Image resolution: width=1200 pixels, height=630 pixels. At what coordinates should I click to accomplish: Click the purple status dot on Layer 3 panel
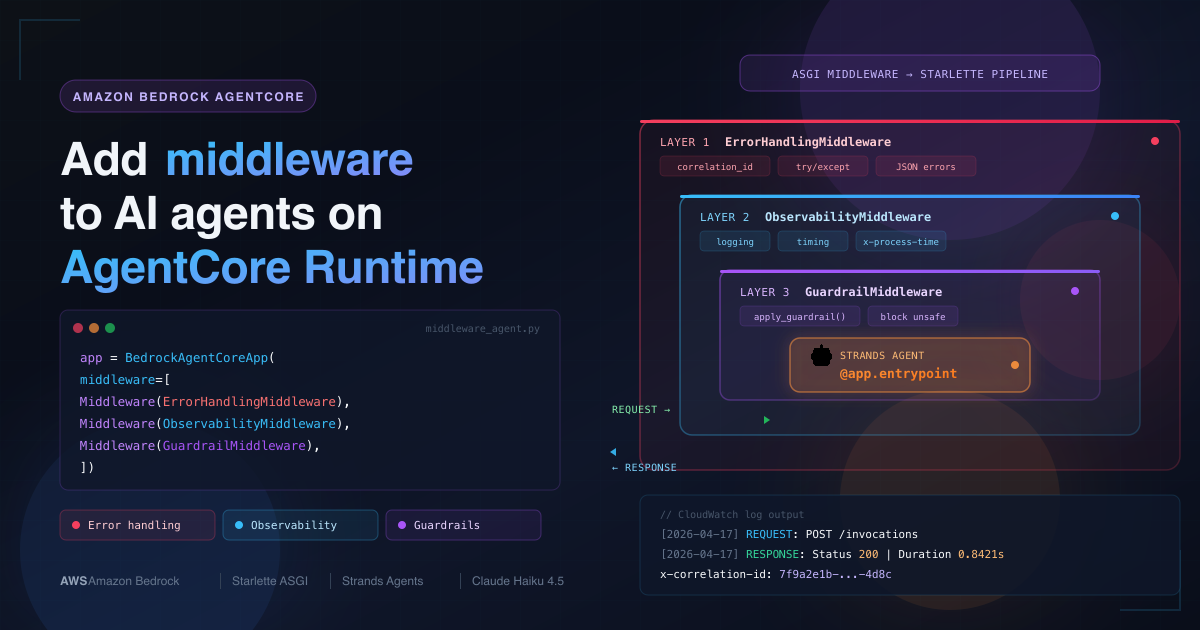(1075, 291)
